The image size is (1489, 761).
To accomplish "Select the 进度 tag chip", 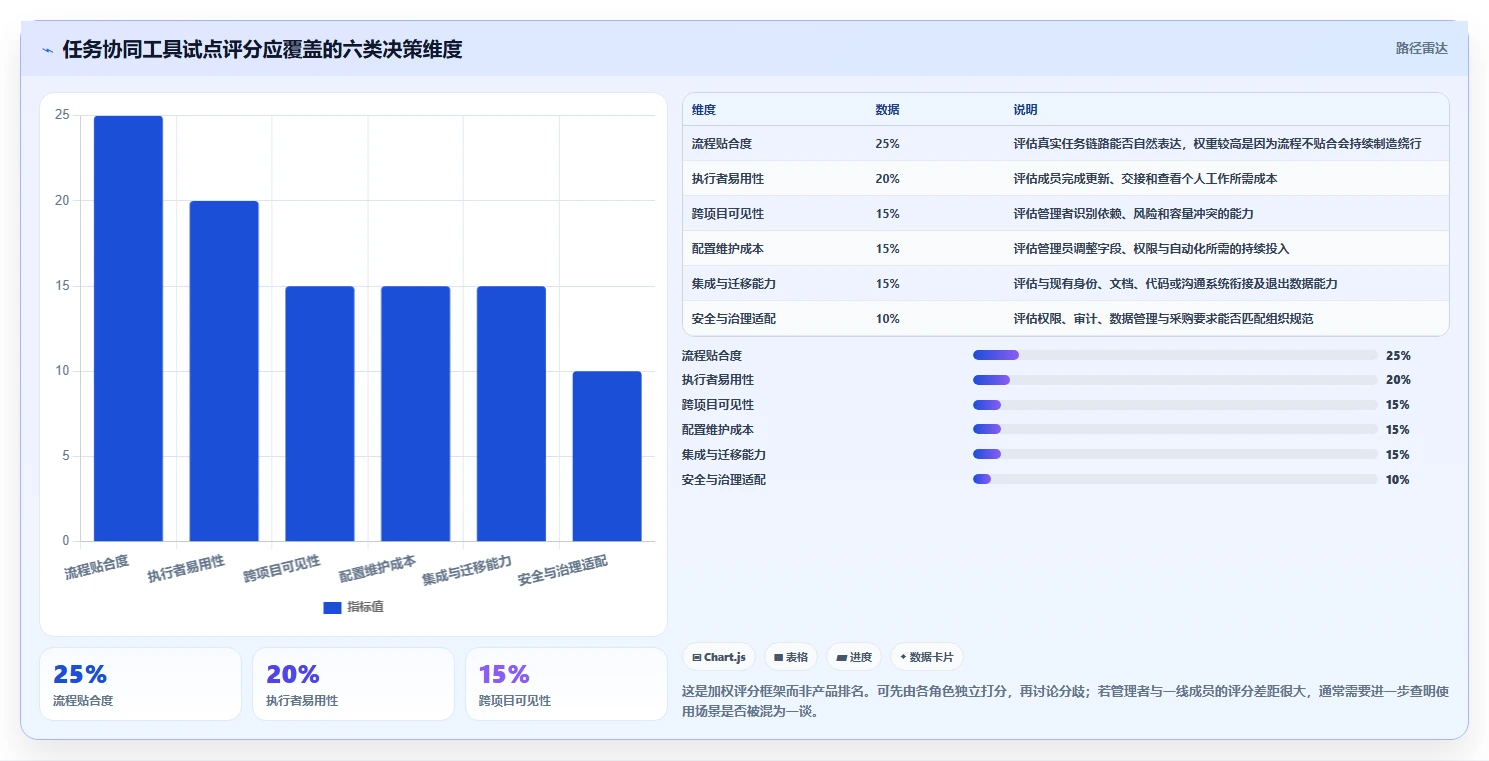I will 853,657.
